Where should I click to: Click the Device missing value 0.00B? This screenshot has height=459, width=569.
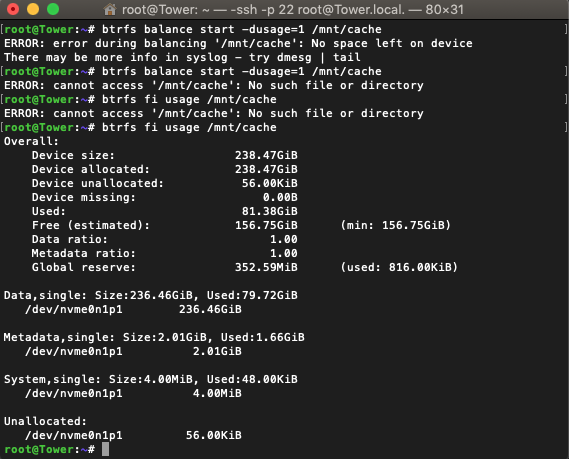coord(280,197)
